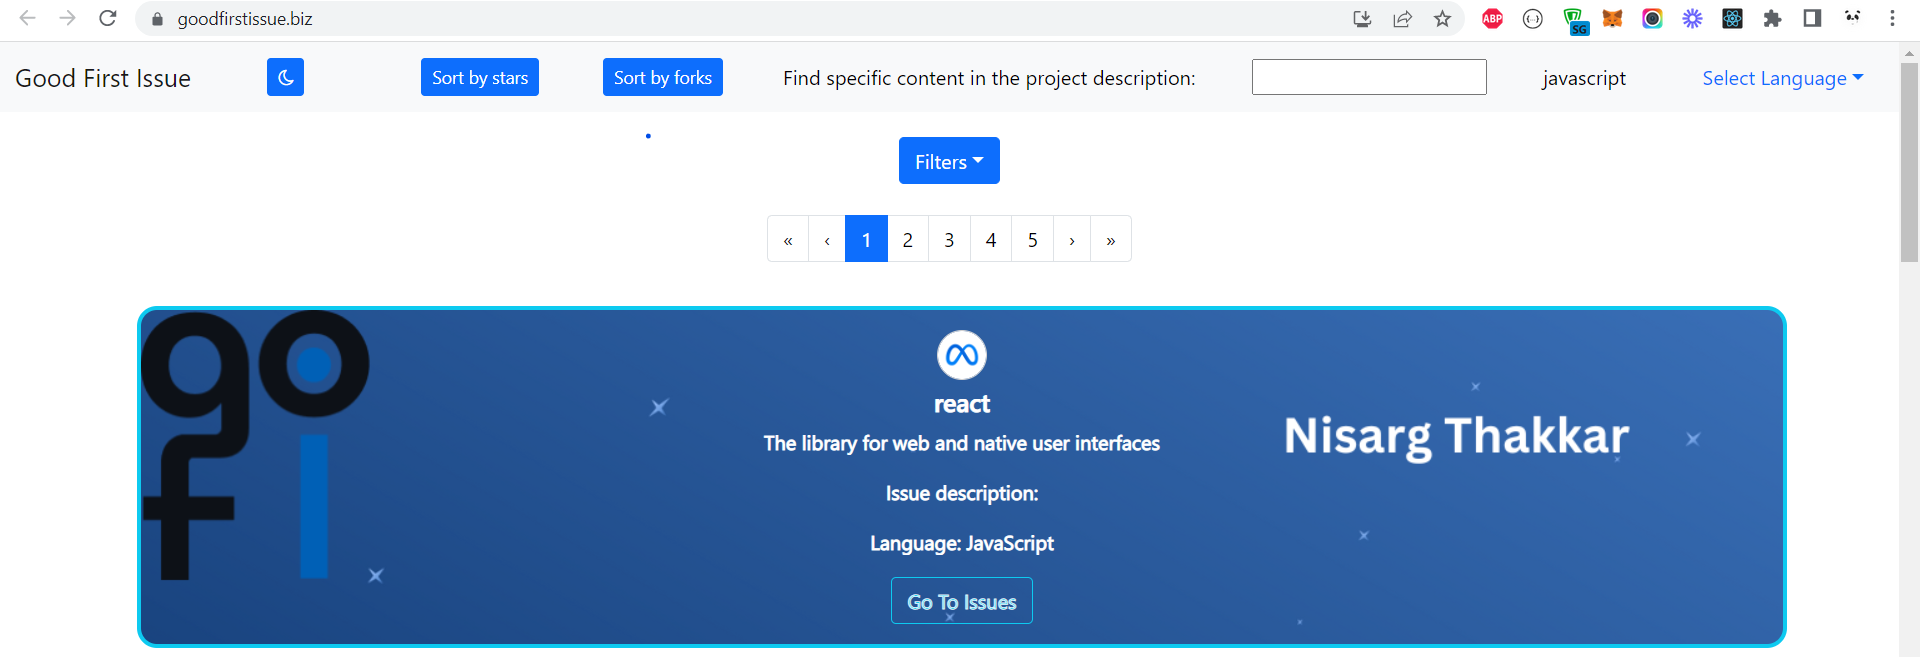Open the Chrome three-dot menu
The height and width of the screenshot is (657, 1920).
coord(1892,18)
